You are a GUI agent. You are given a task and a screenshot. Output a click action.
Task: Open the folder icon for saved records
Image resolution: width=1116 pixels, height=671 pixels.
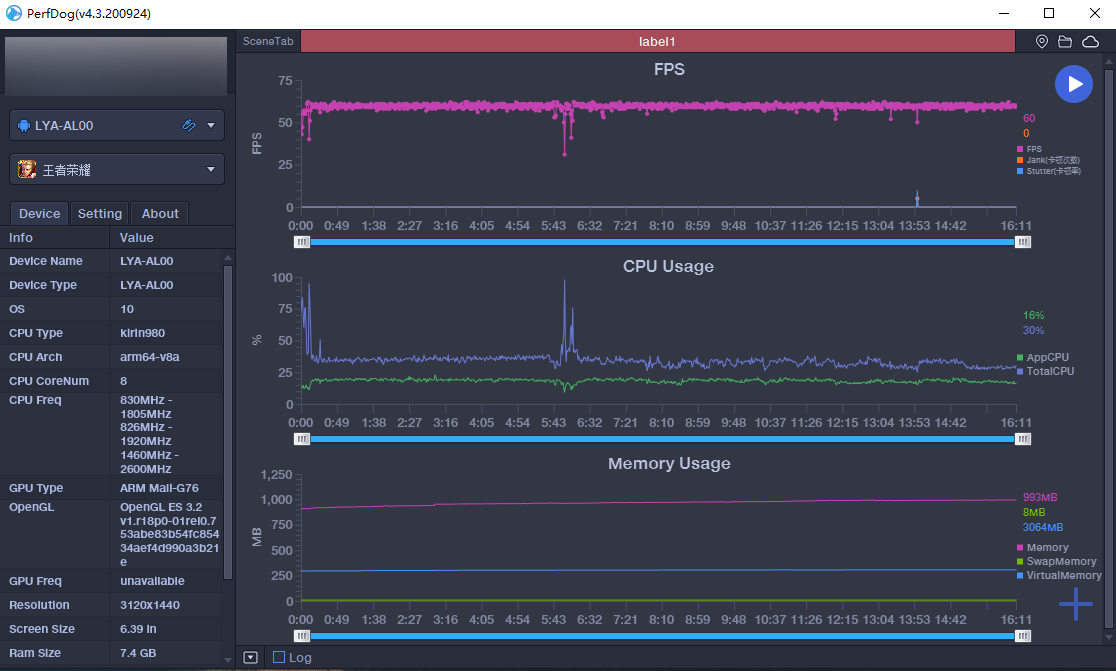click(1065, 42)
